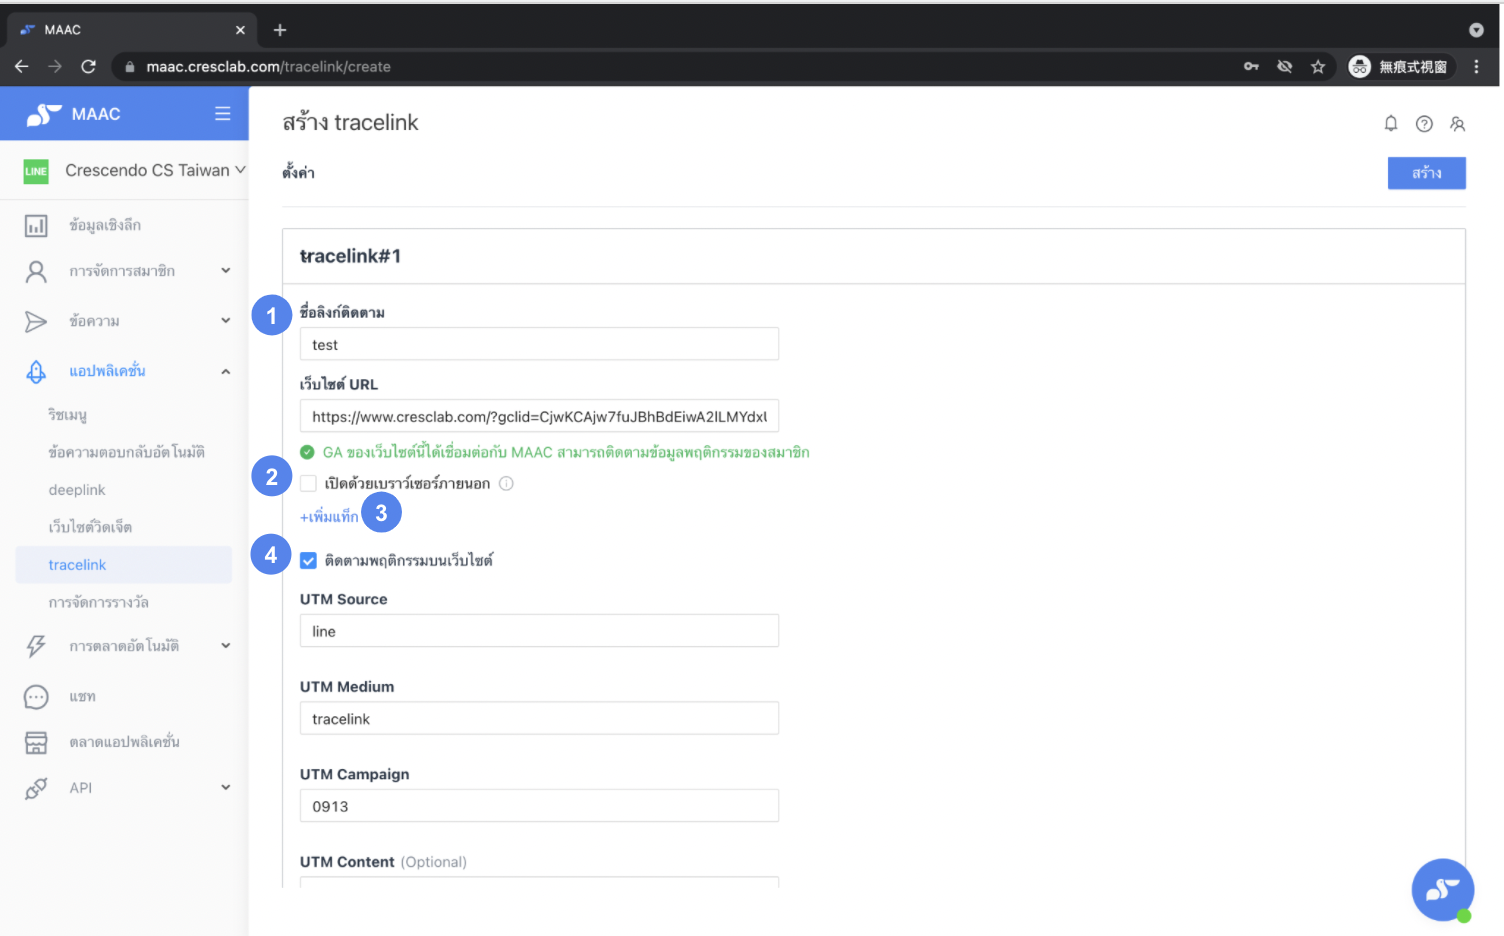The image size is (1504, 936).
Task: Select deeplink from the sidebar menu
Action: click(77, 489)
